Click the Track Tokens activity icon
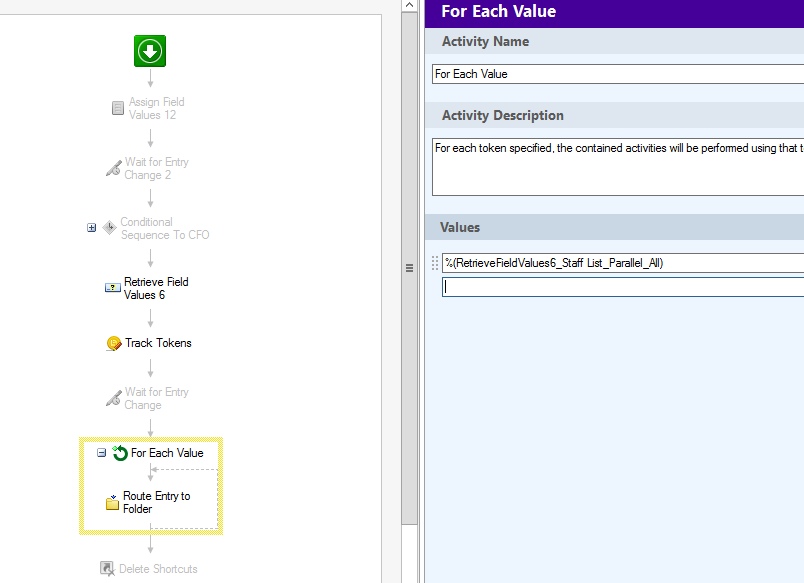This screenshot has height=583, width=804. click(114, 343)
